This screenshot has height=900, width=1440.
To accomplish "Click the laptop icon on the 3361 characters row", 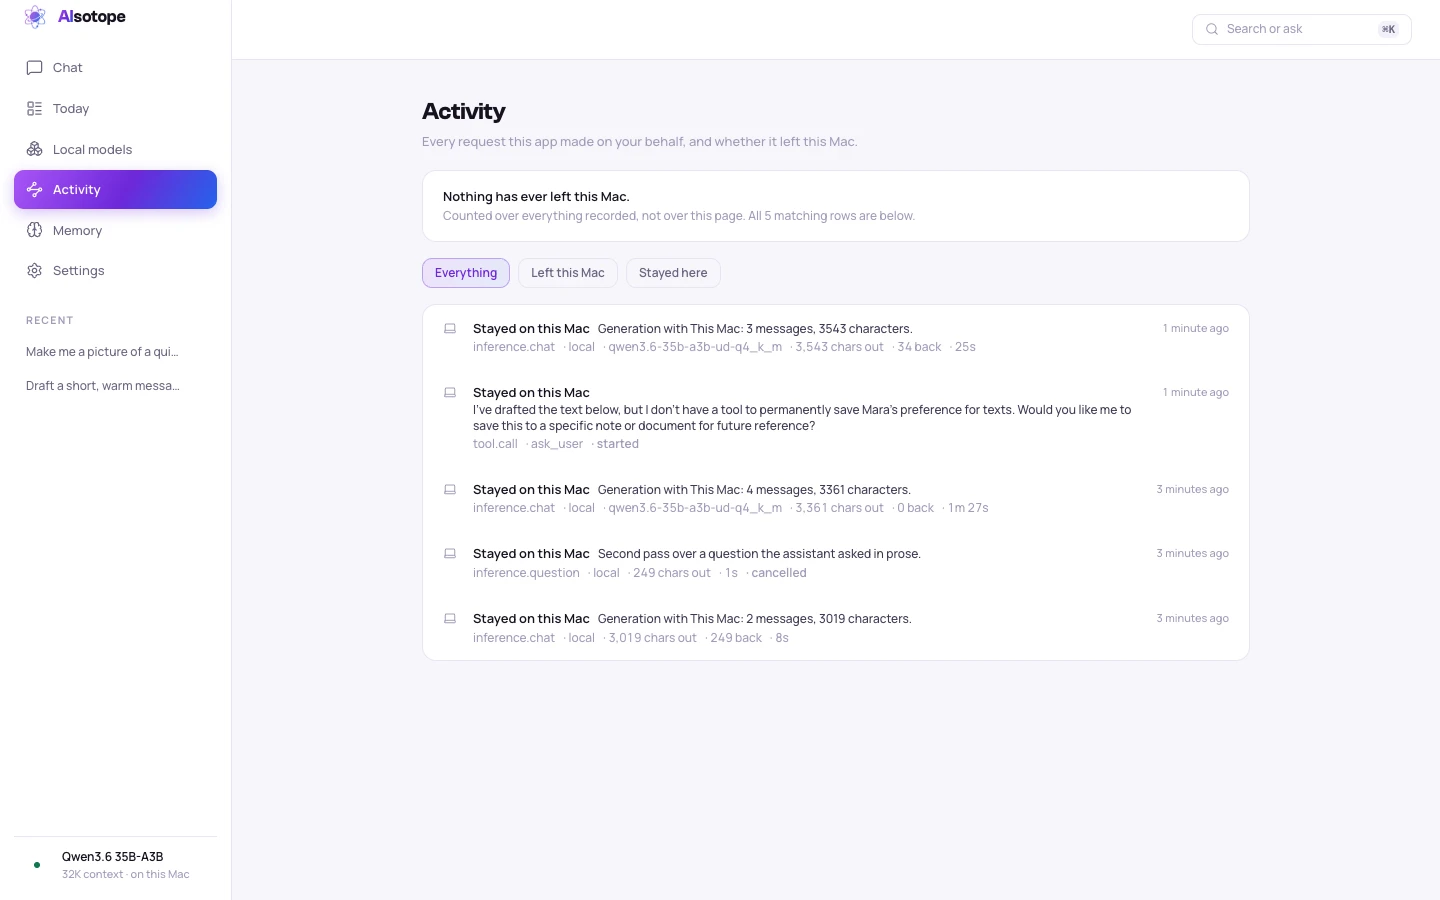I will point(450,489).
